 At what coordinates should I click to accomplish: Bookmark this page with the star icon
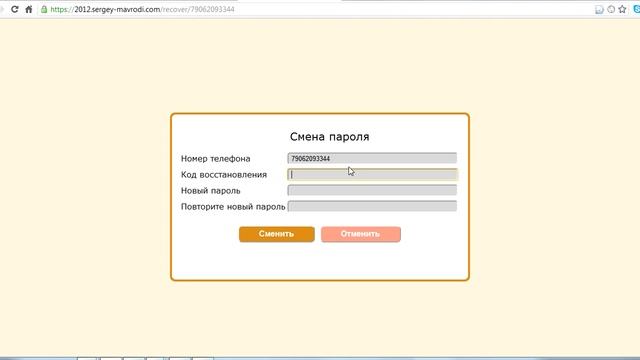[622, 9]
